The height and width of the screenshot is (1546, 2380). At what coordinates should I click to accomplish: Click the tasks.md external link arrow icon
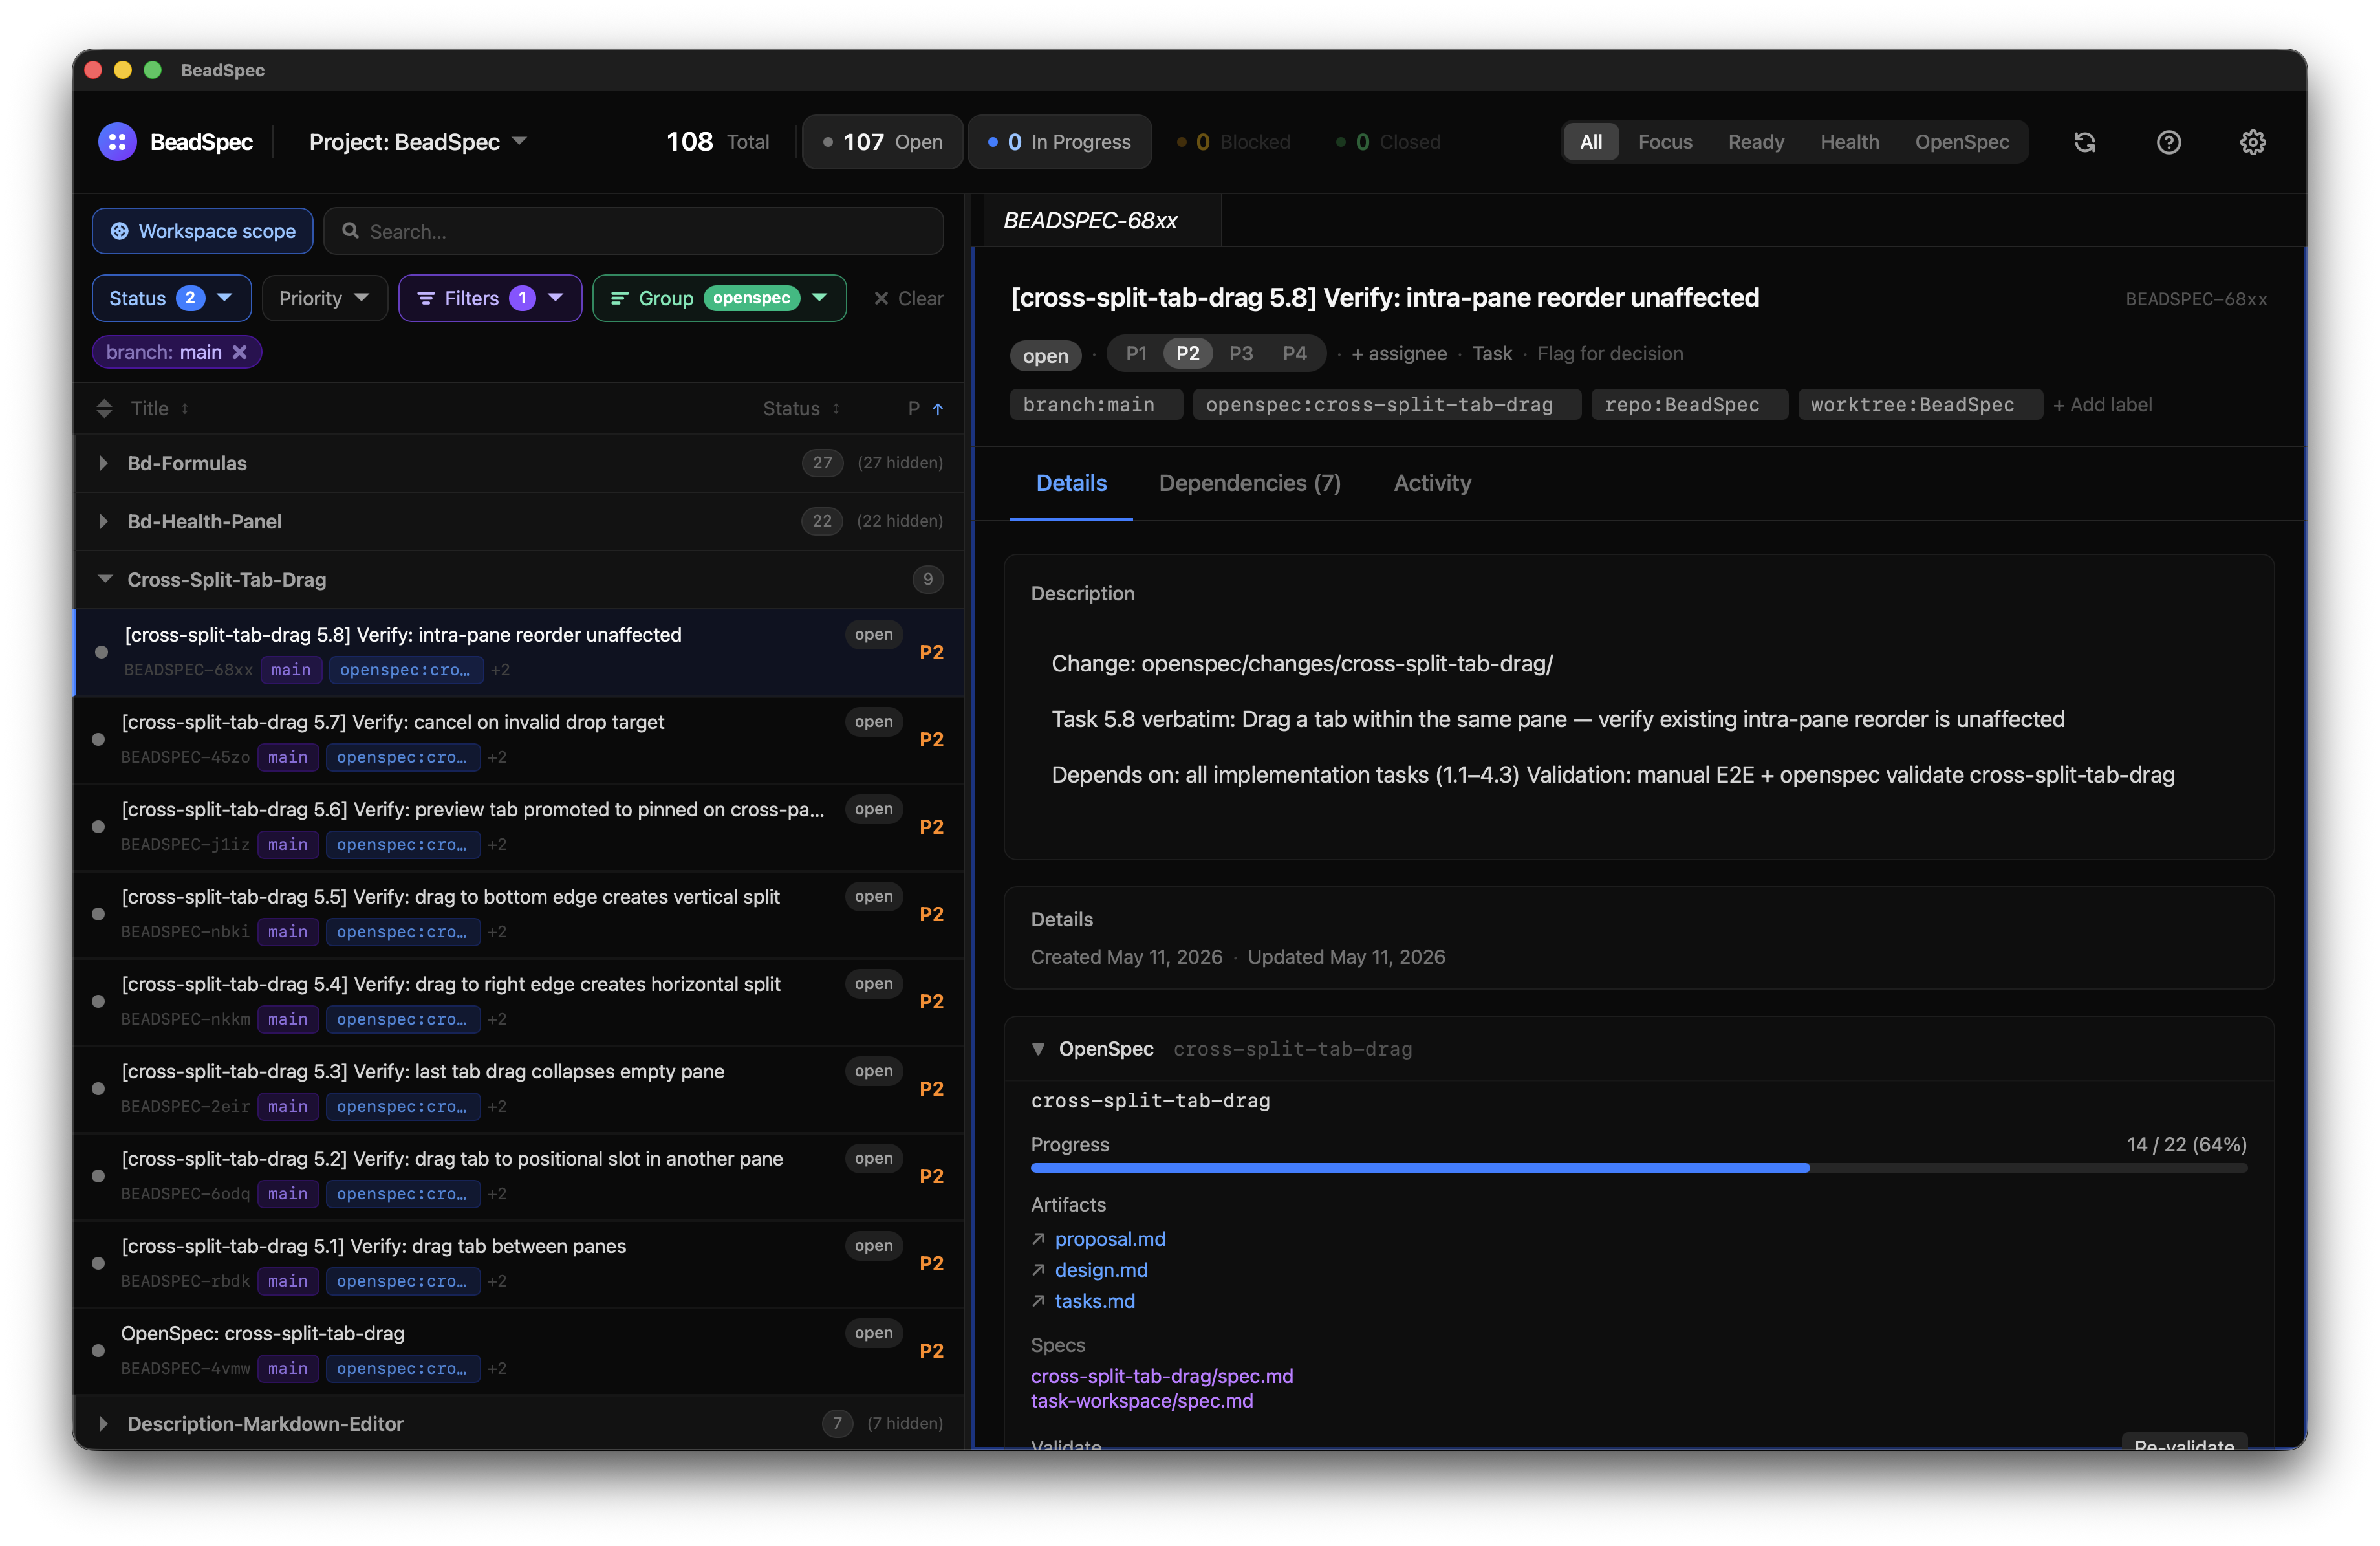[1038, 1301]
